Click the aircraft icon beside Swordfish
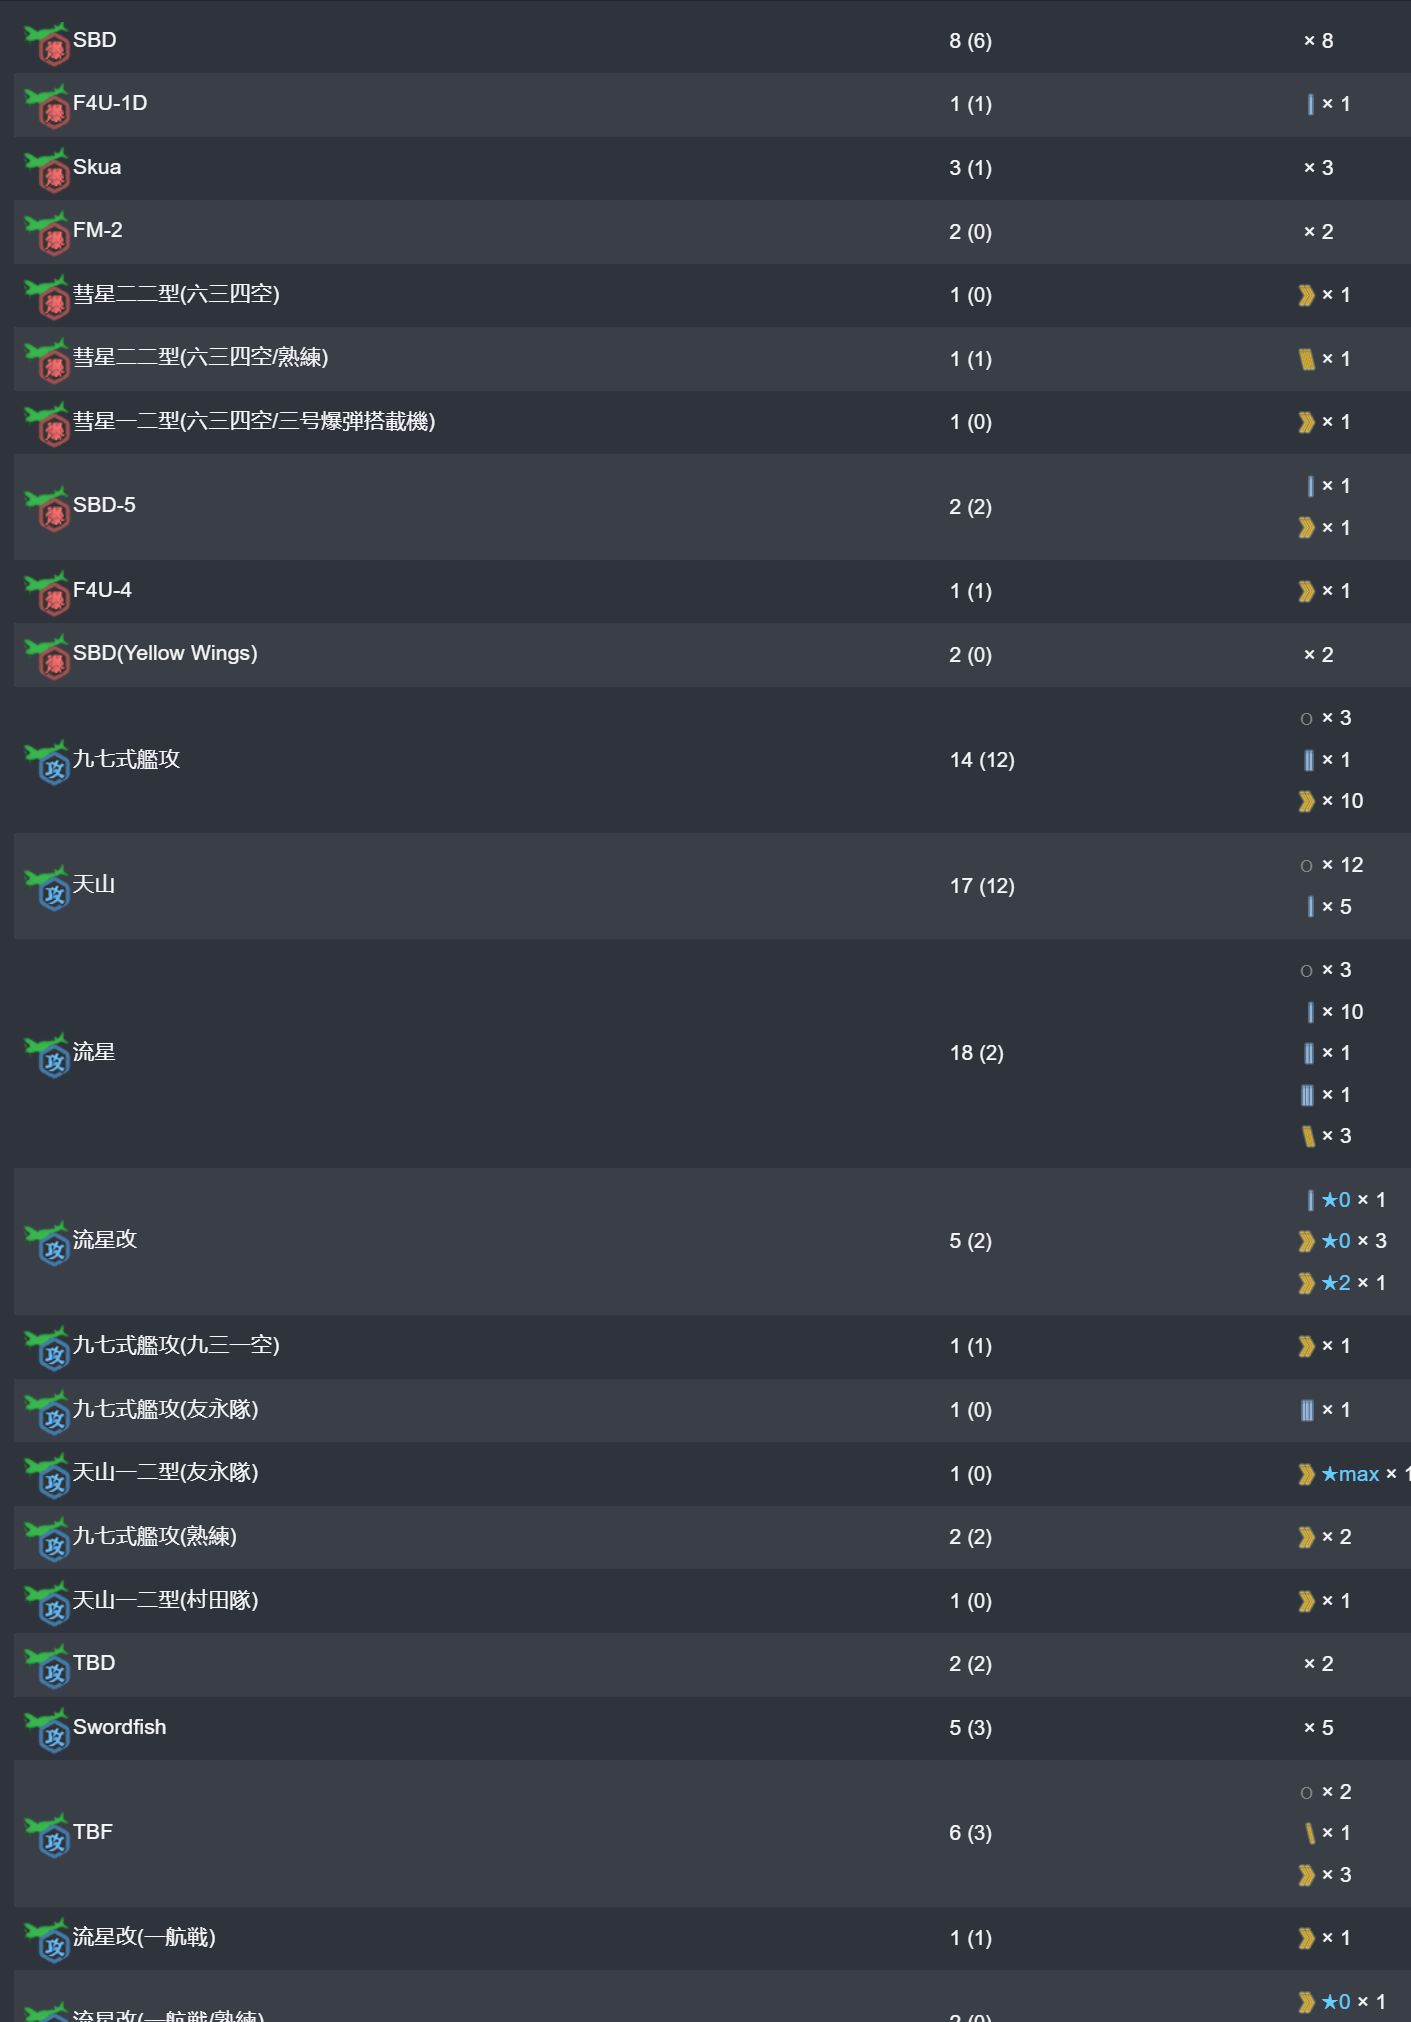Screen dimensions: 1411x2022 47,1730
